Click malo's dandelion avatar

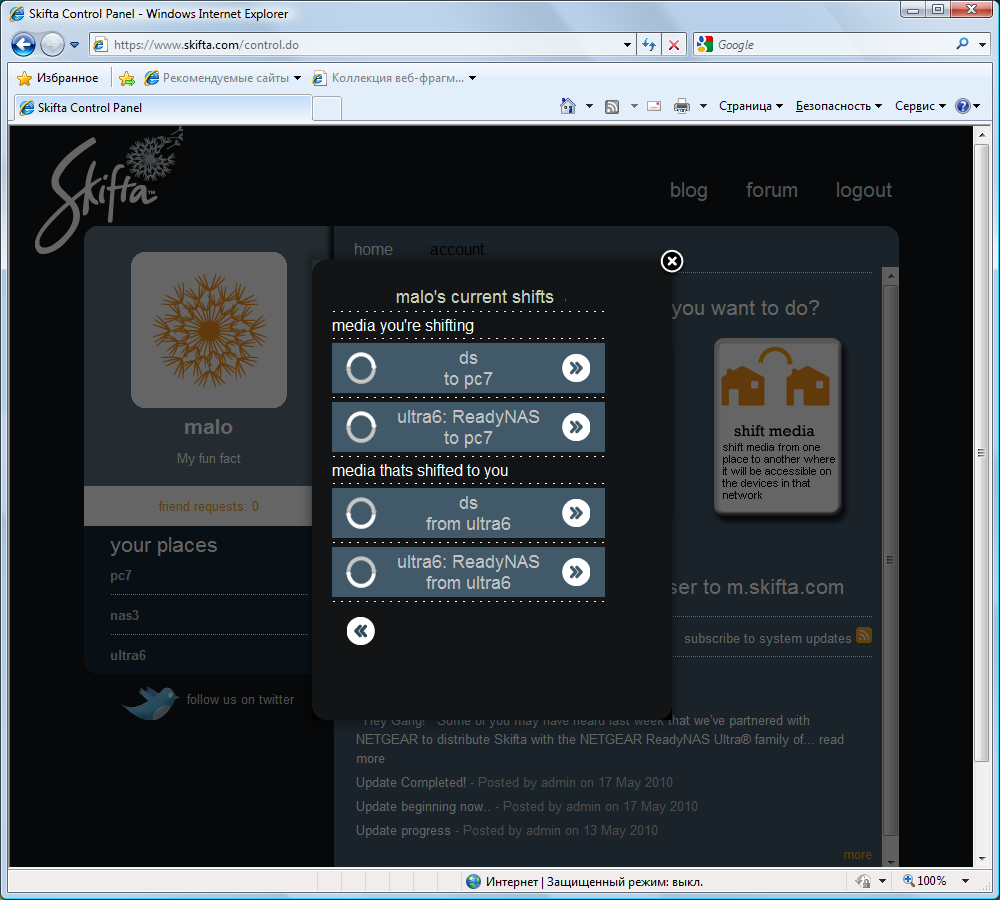point(209,330)
